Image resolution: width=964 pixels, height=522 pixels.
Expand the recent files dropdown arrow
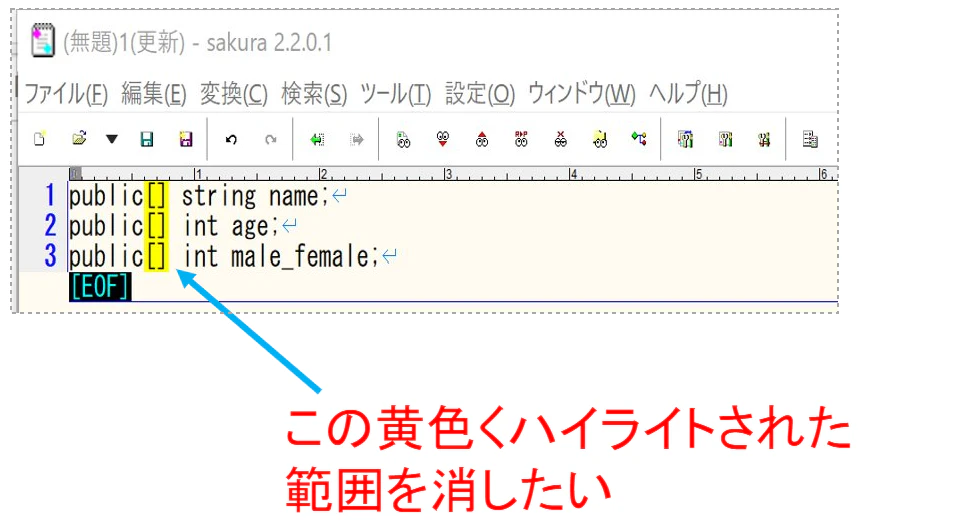[x=111, y=140]
